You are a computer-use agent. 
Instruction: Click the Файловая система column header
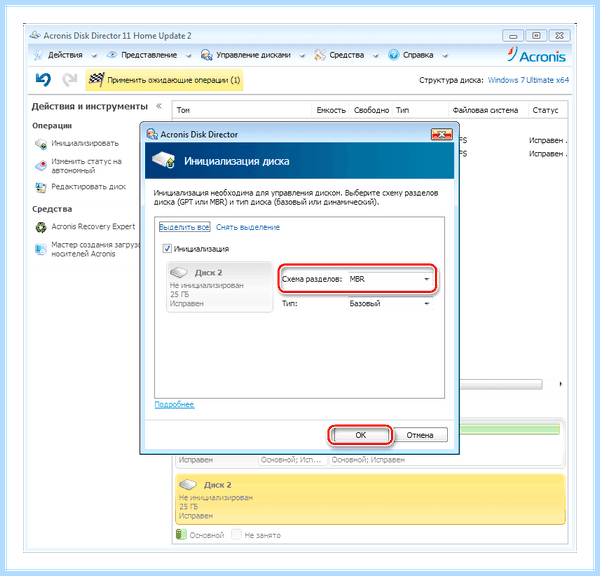tap(488, 110)
